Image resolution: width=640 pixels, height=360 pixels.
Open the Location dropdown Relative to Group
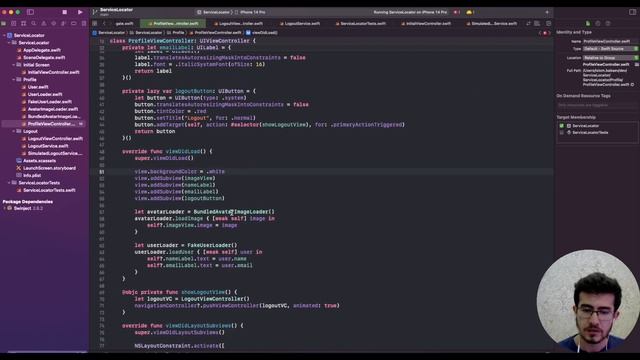[610, 58]
